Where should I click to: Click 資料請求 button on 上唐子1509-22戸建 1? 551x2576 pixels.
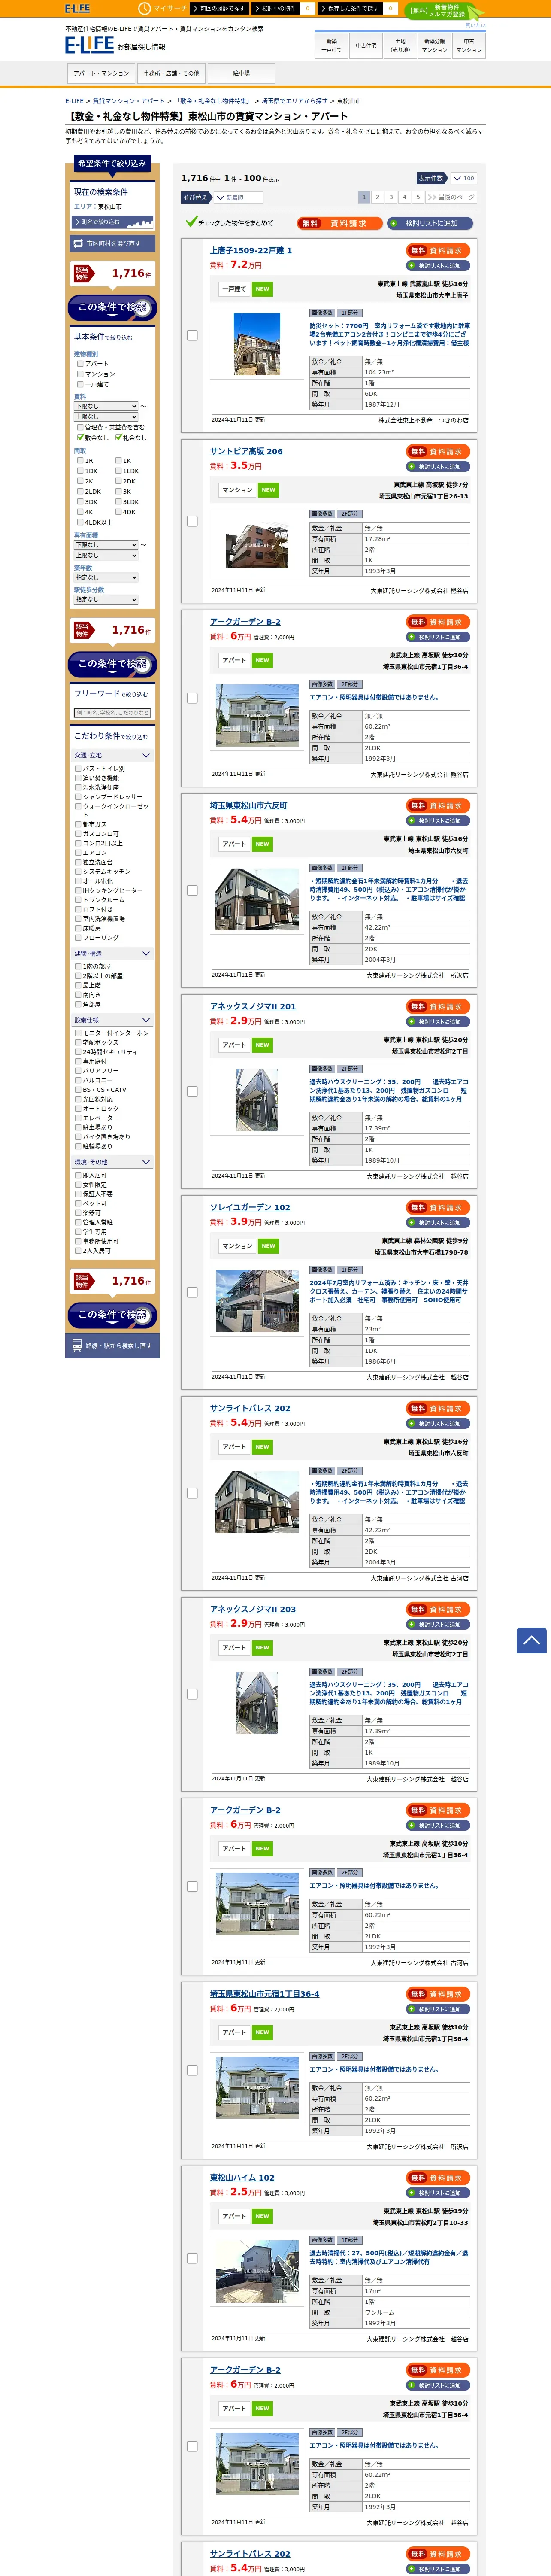(x=438, y=251)
